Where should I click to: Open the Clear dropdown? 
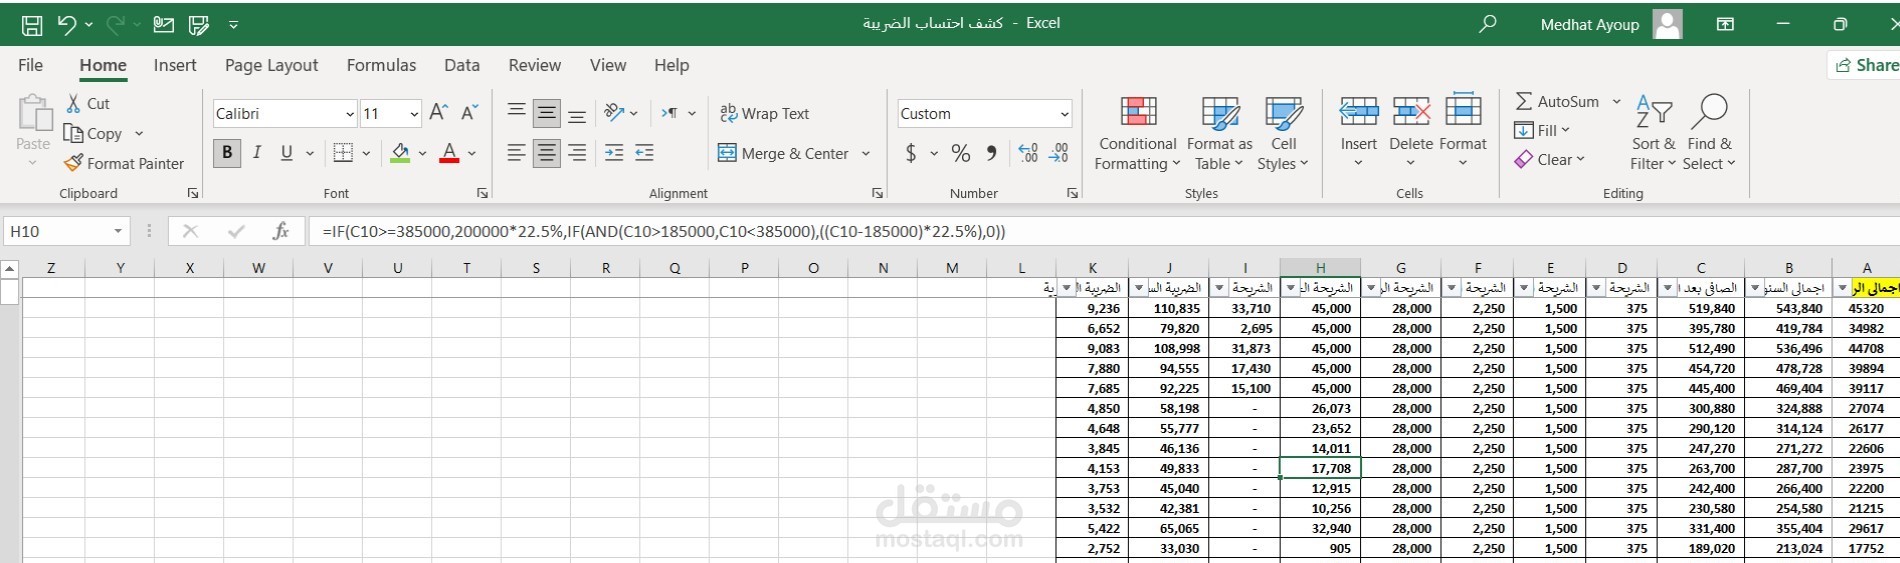(1550, 159)
